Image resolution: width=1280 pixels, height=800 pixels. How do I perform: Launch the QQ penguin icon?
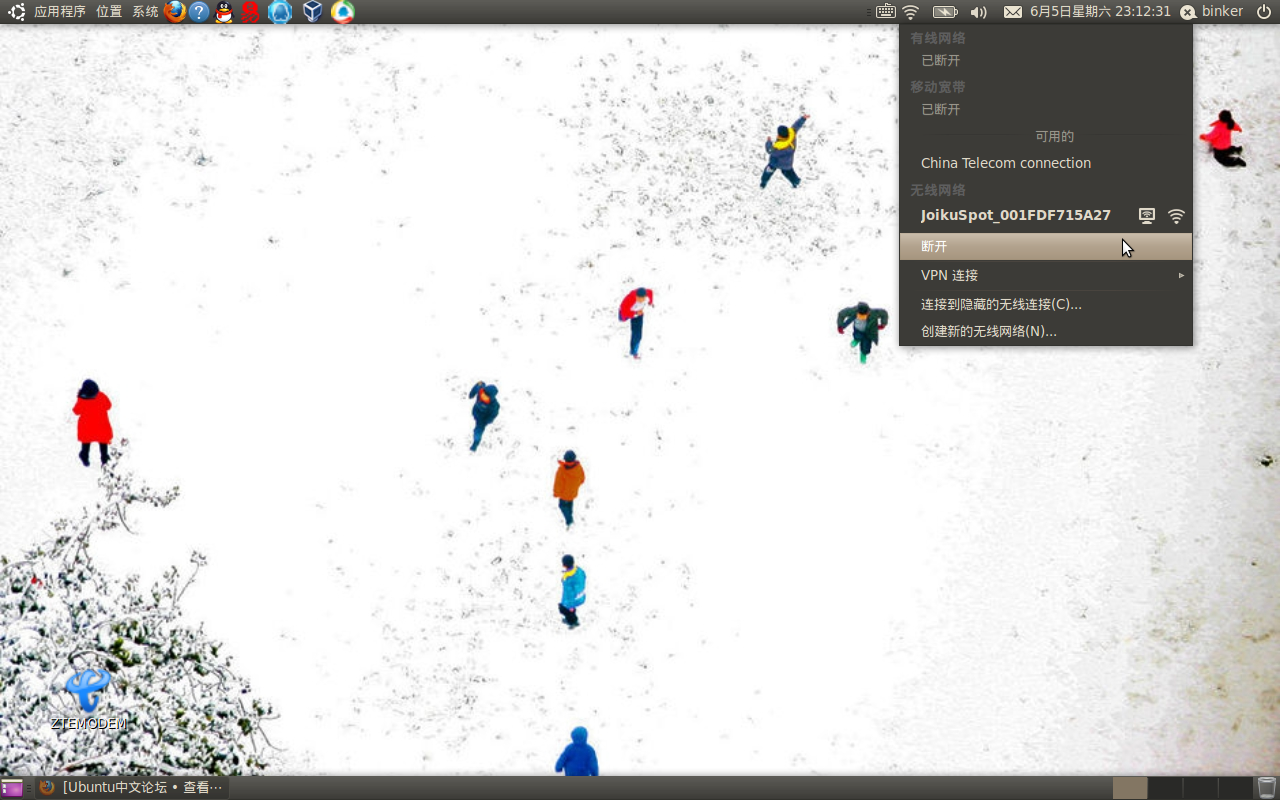point(224,12)
